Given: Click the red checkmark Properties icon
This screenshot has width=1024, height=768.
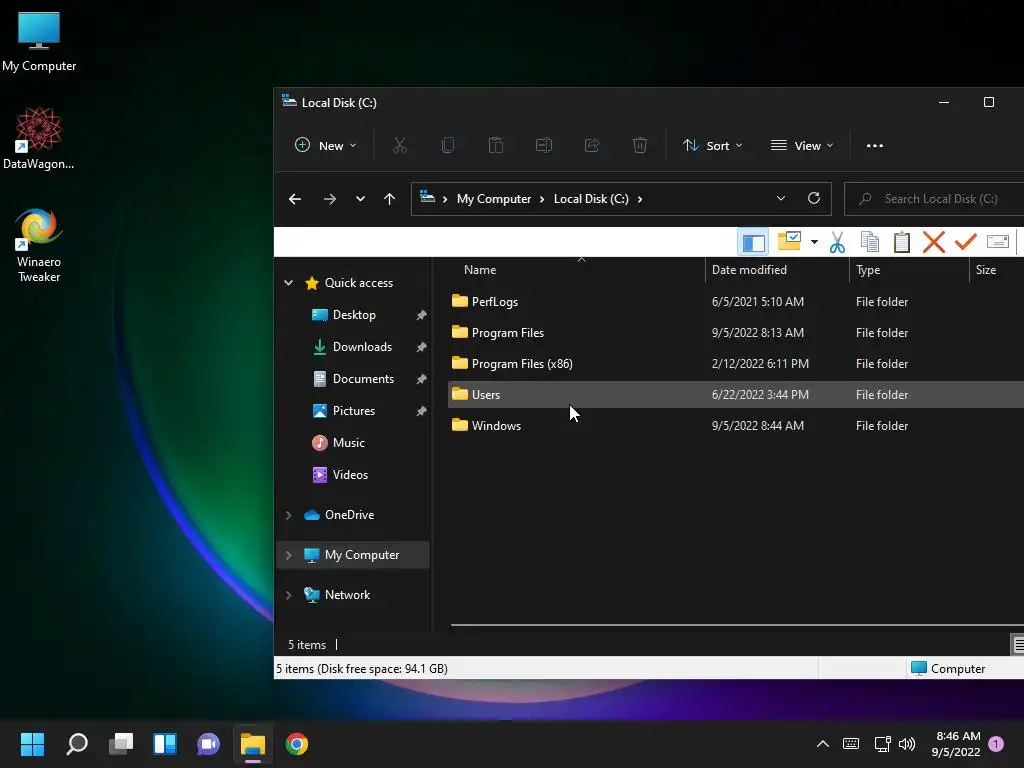Looking at the screenshot, I should coord(965,242).
